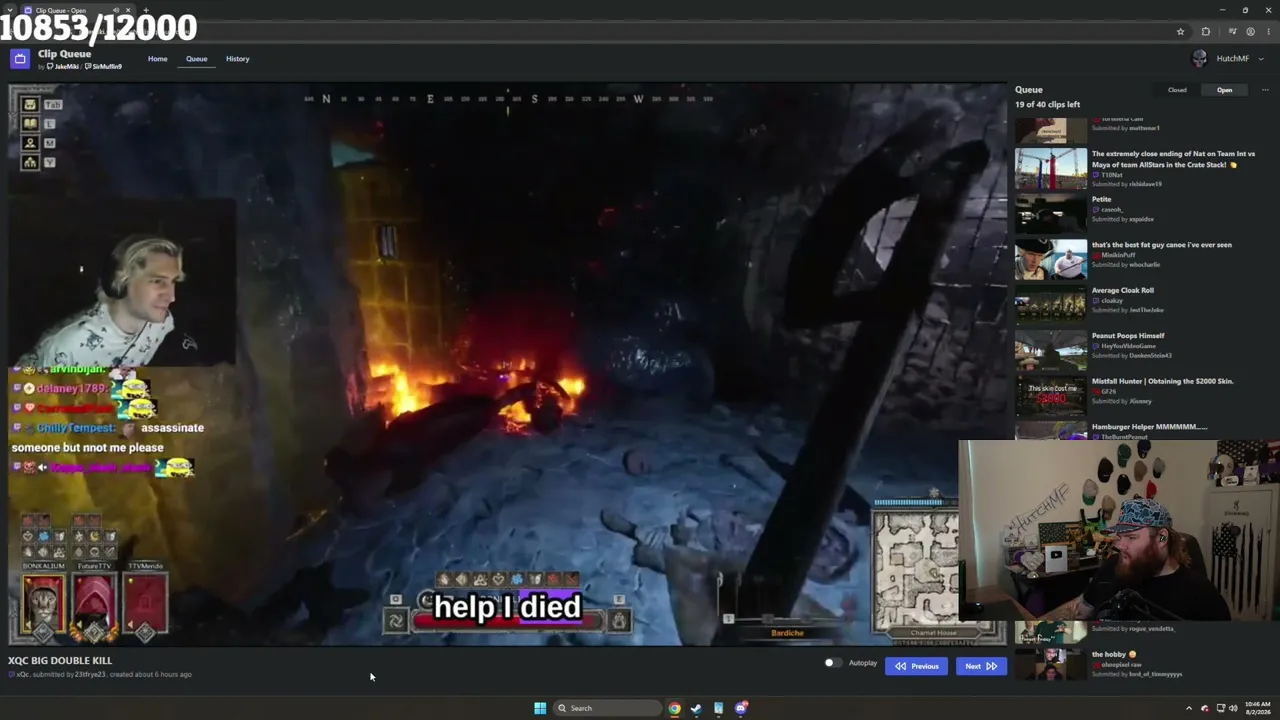Open the browser tab search dropdown
Image resolution: width=1280 pixels, height=720 pixels.
(10, 10)
